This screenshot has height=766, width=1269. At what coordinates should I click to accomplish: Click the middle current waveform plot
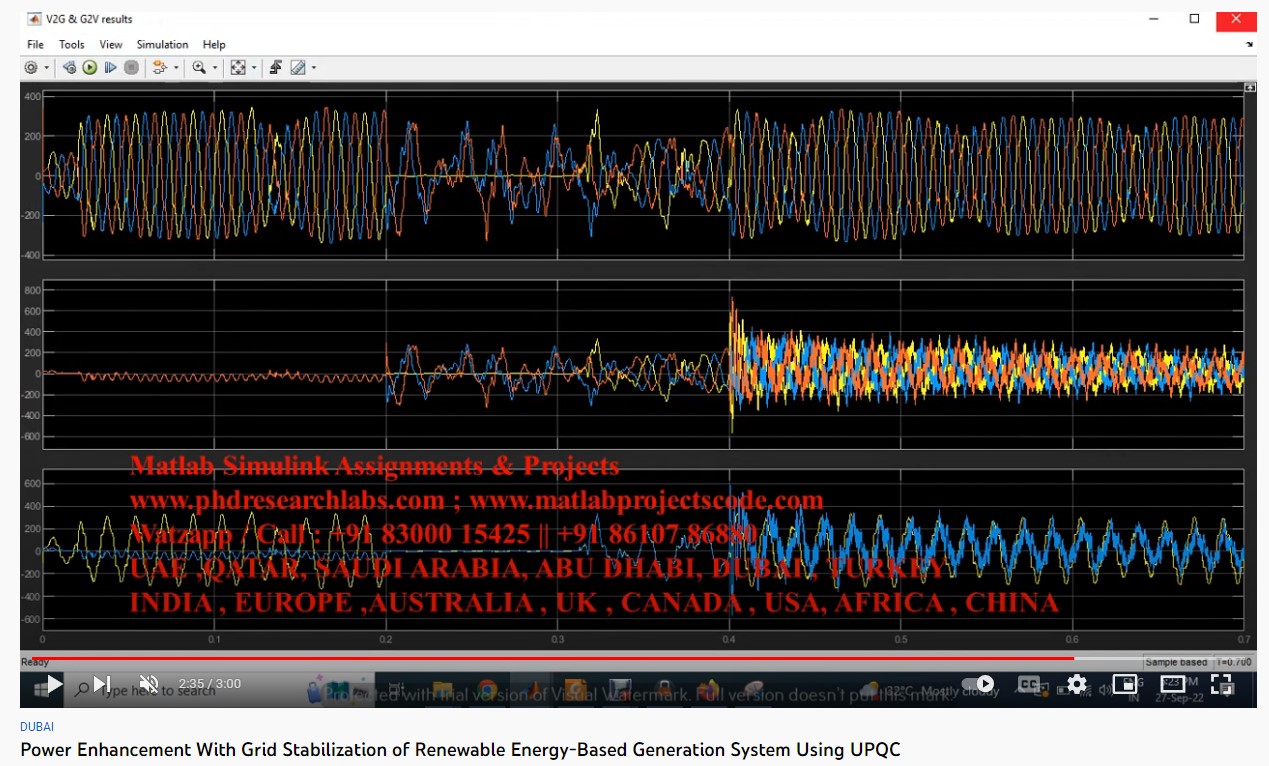[x=643, y=363]
